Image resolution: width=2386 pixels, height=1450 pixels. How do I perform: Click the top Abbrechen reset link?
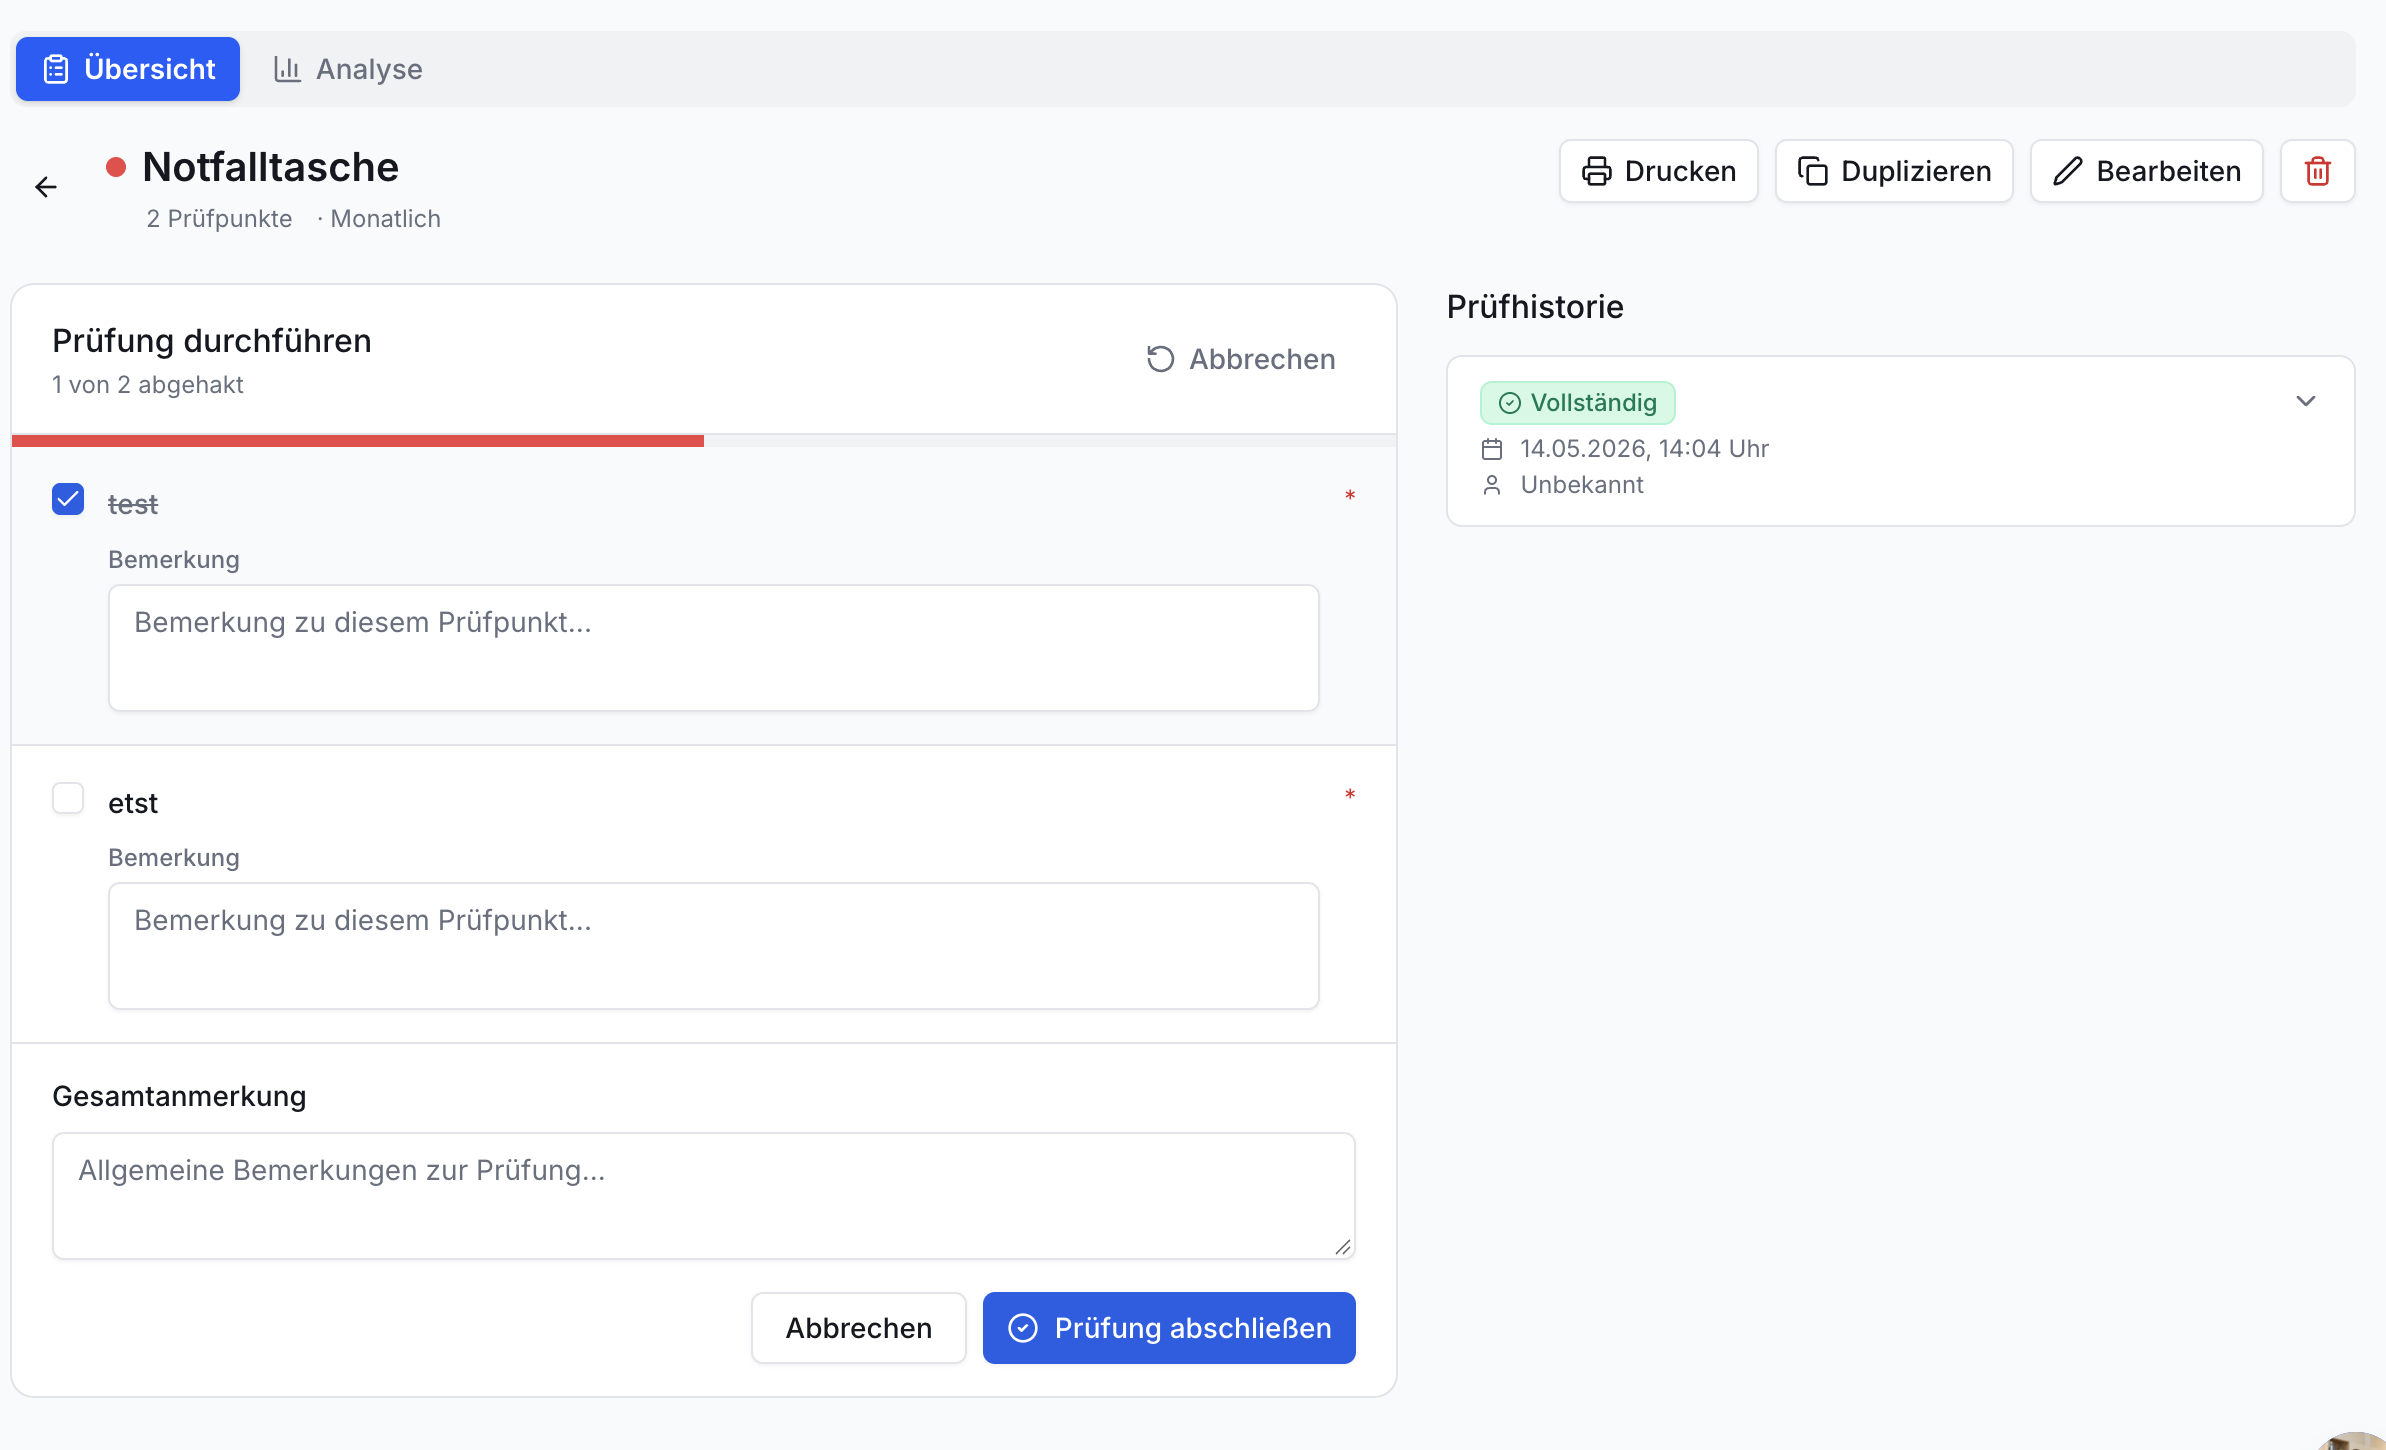1241,359
